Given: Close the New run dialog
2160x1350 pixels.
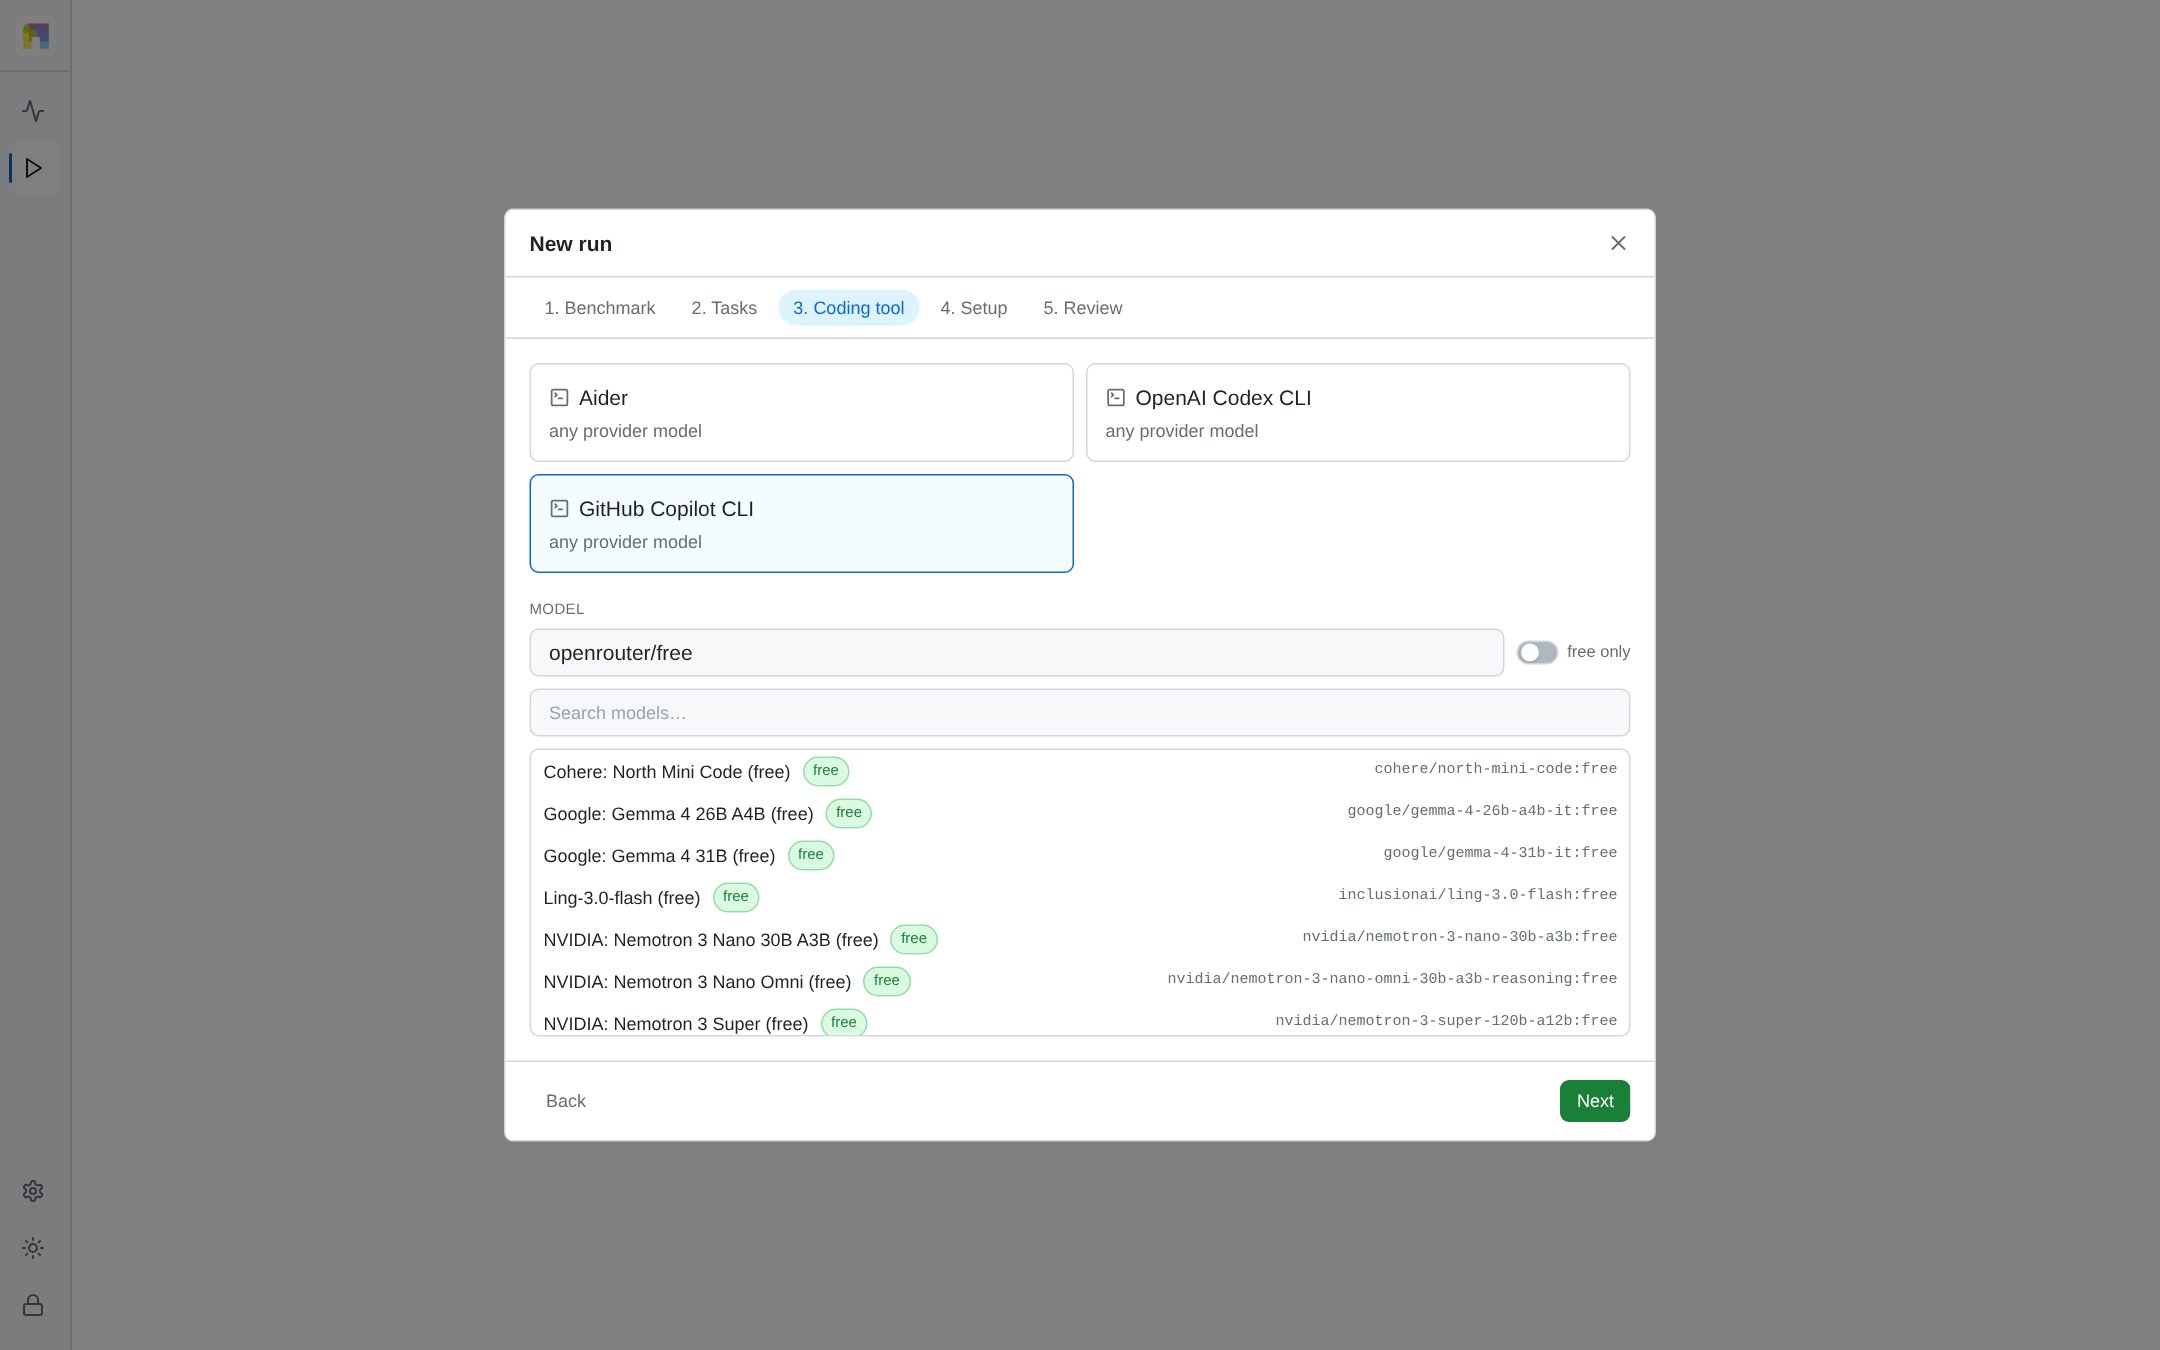Looking at the screenshot, I should pos(1618,243).
